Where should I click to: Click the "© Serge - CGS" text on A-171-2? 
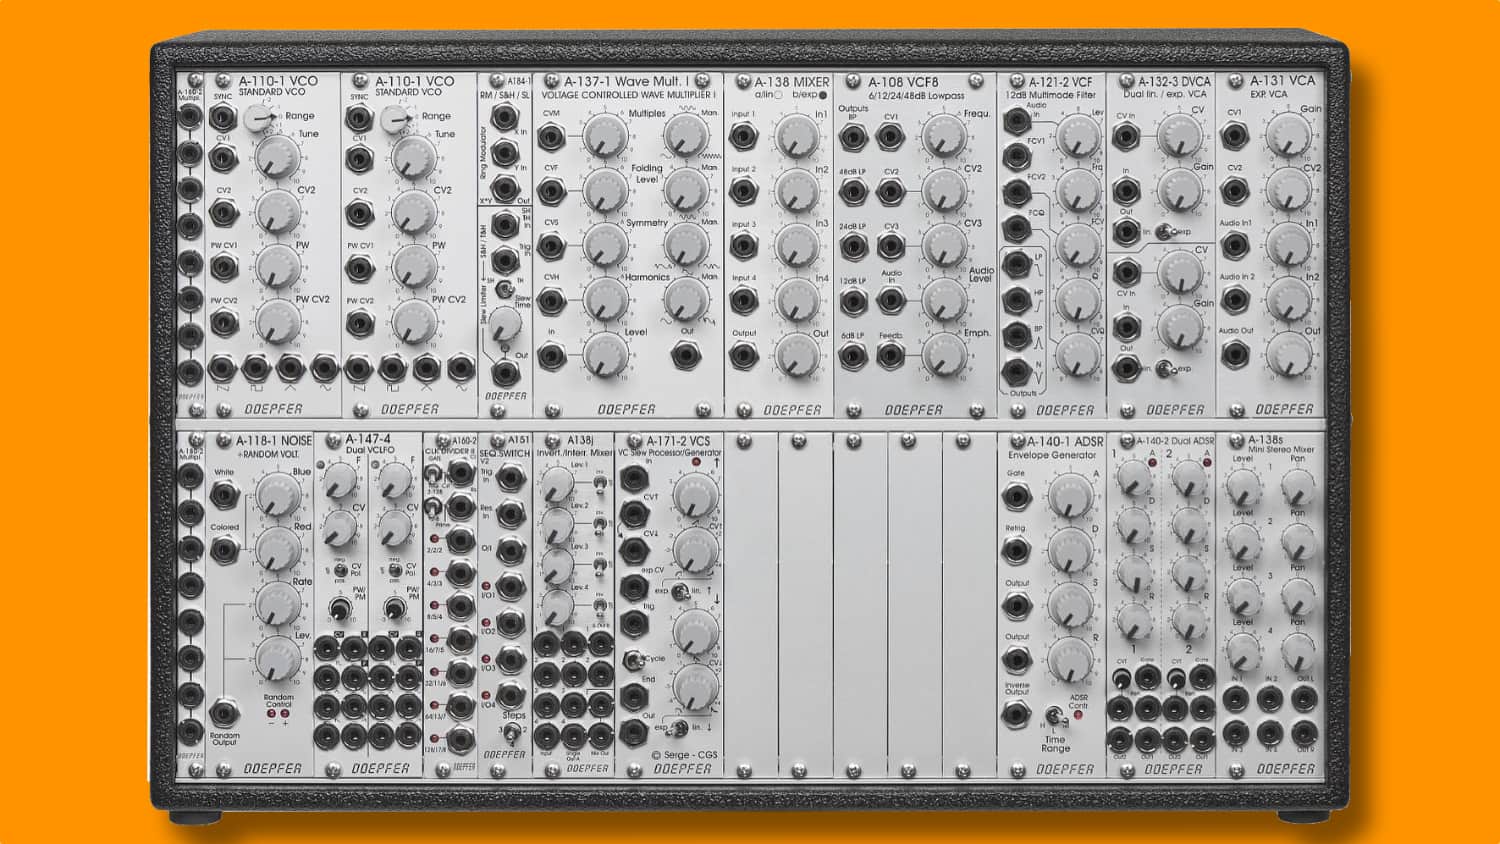click(x=685, y=755)
